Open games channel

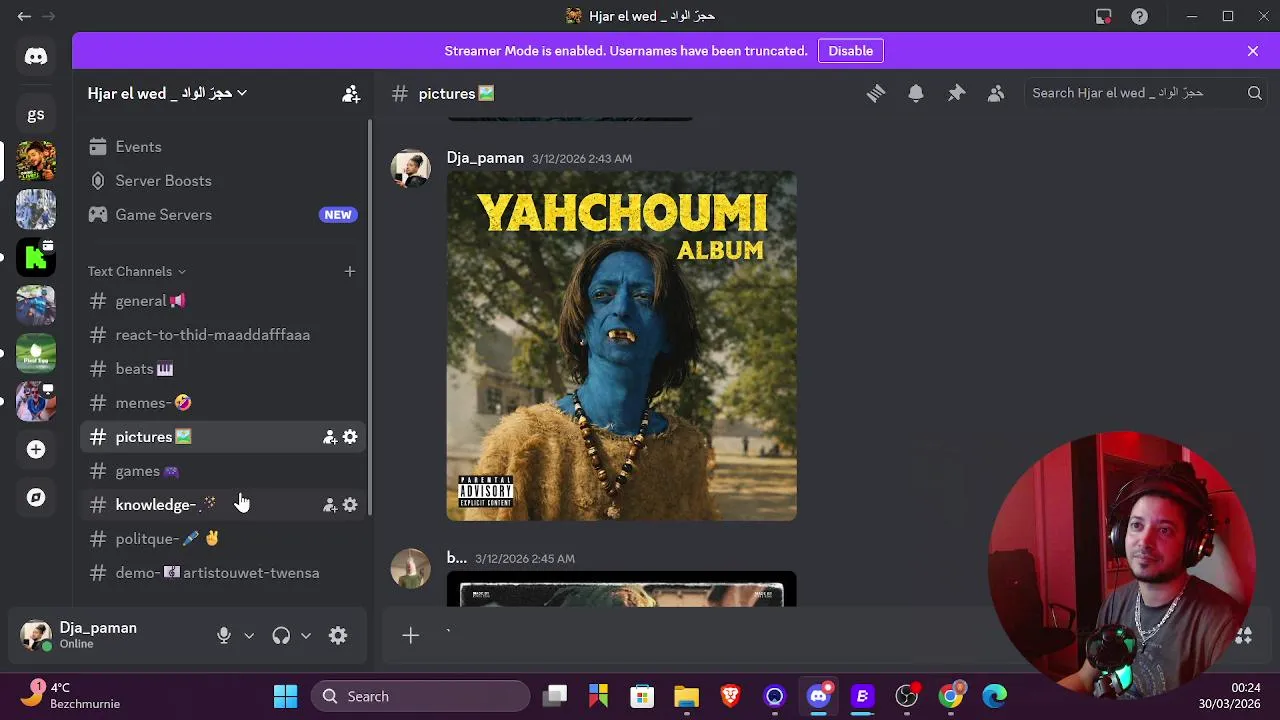pos(222,471)
